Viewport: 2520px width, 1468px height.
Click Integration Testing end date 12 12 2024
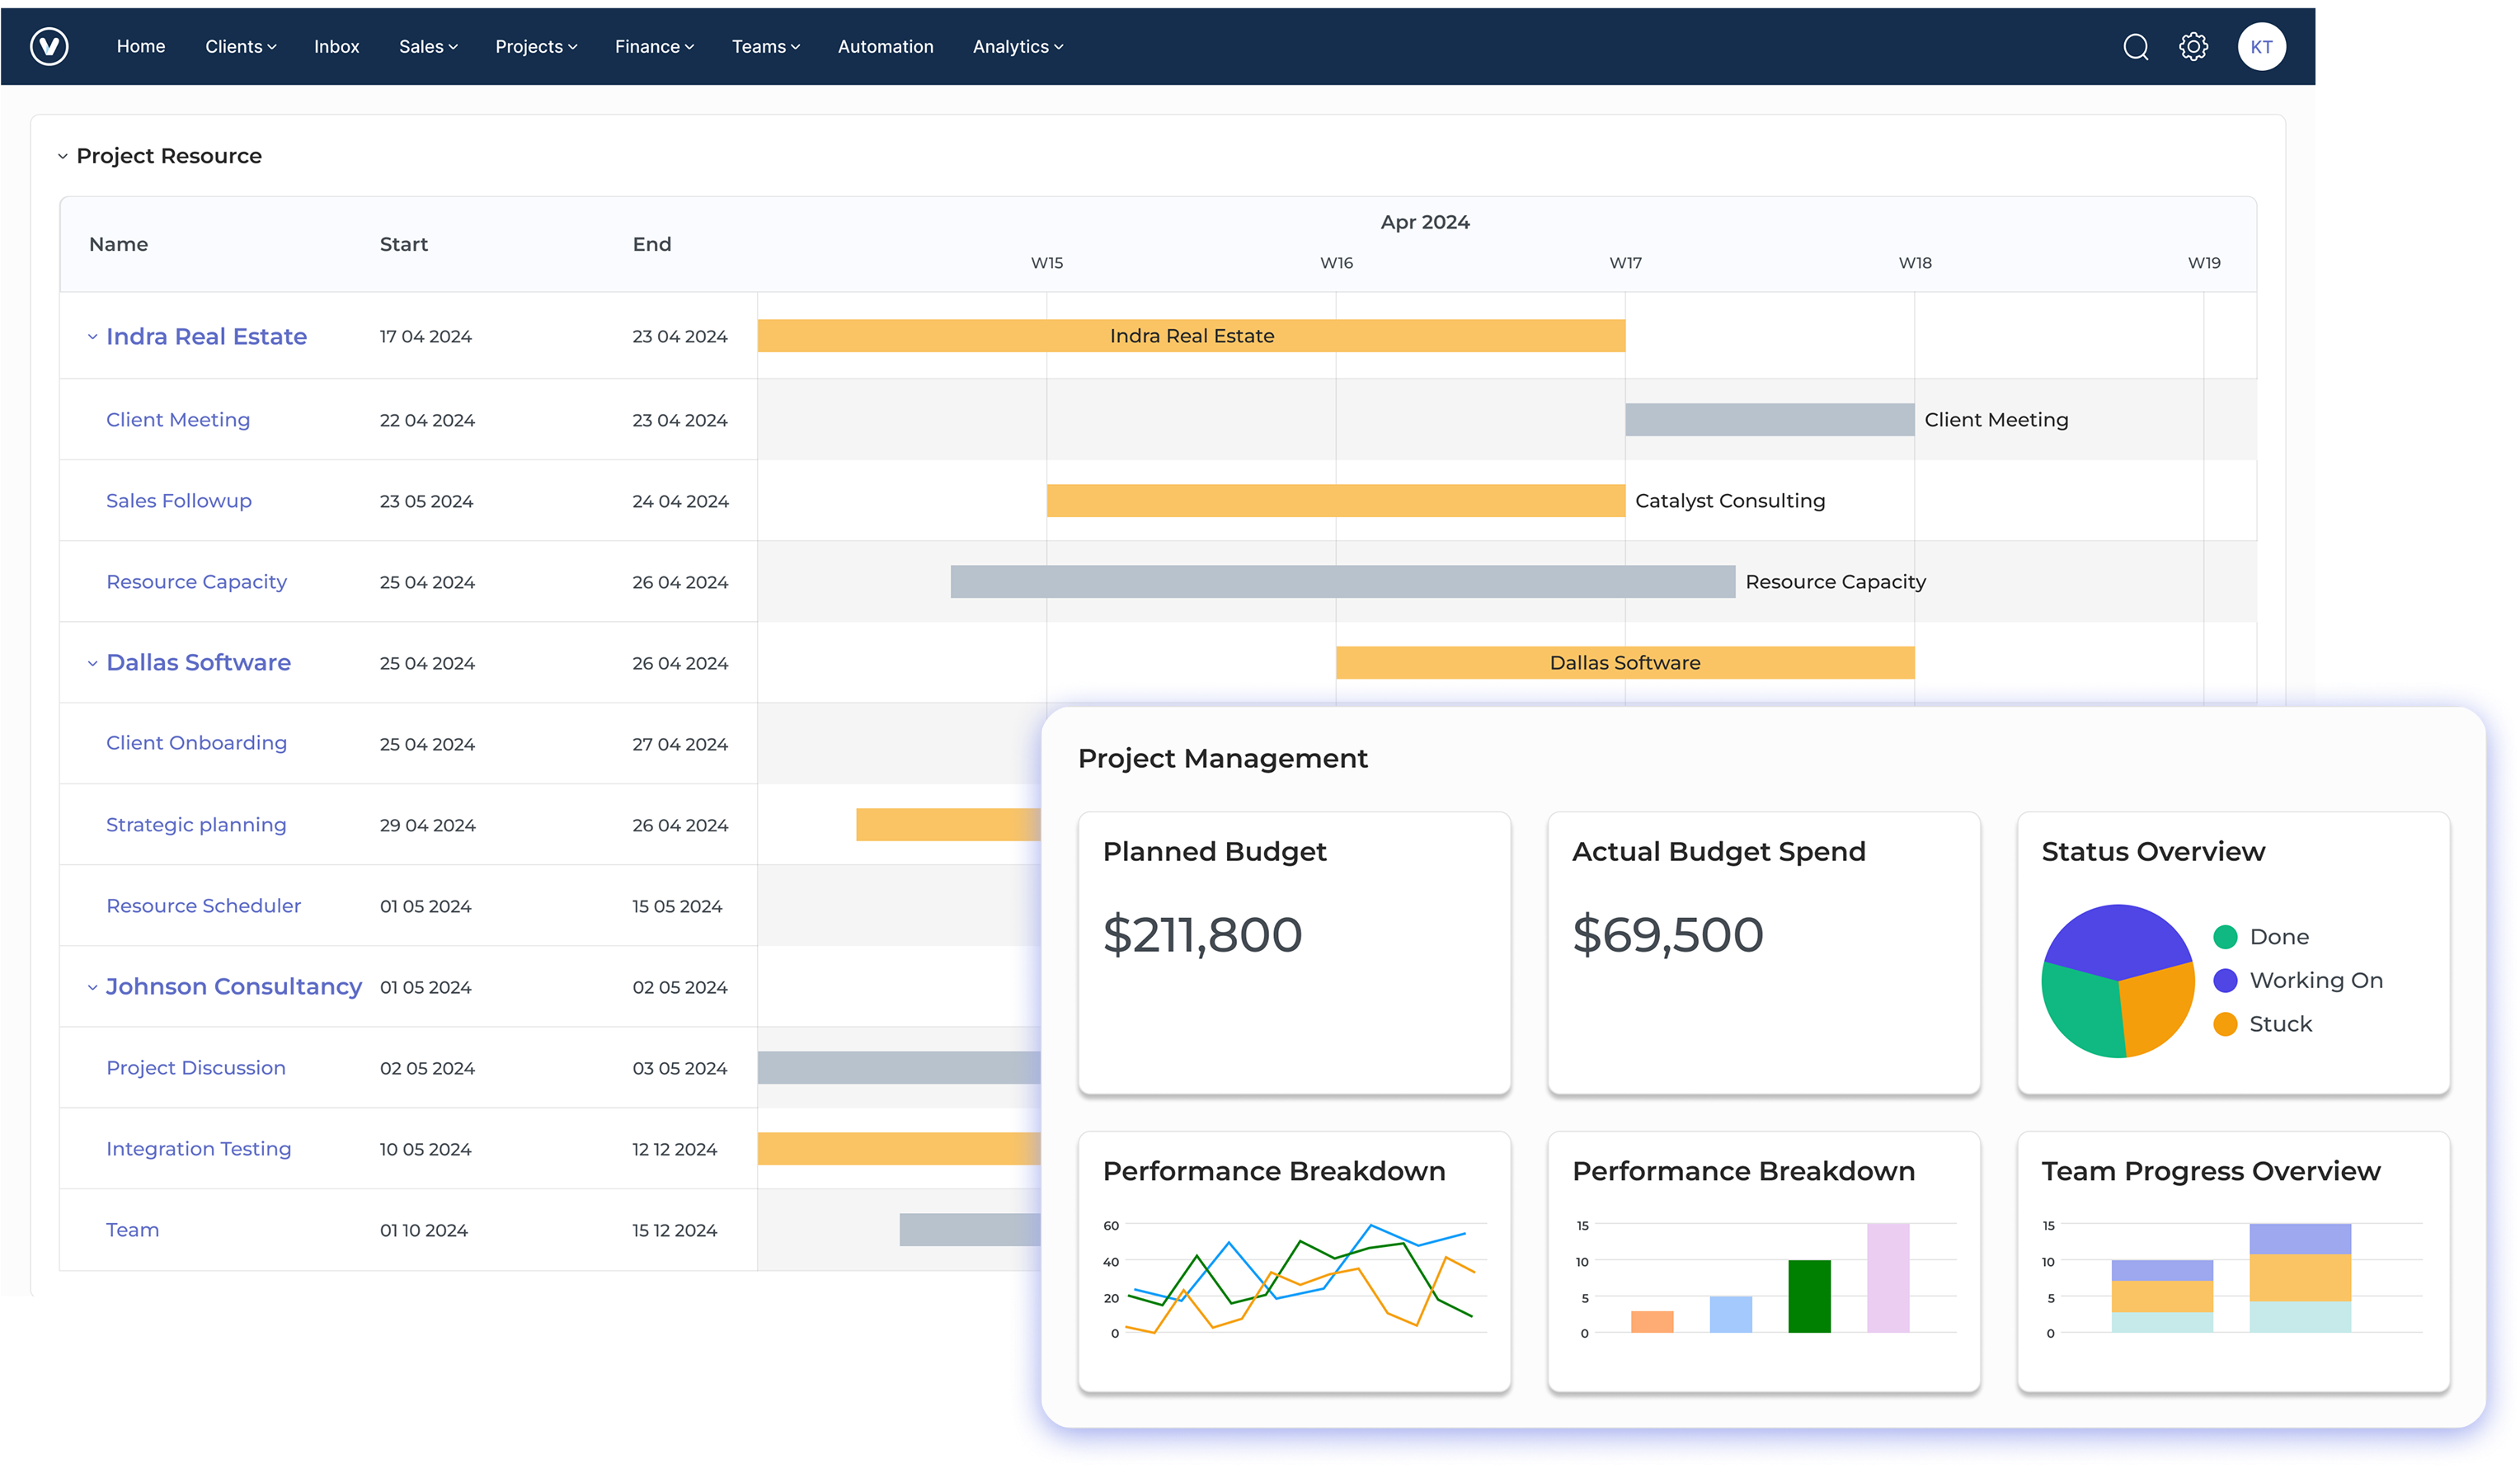point(674,1149)
